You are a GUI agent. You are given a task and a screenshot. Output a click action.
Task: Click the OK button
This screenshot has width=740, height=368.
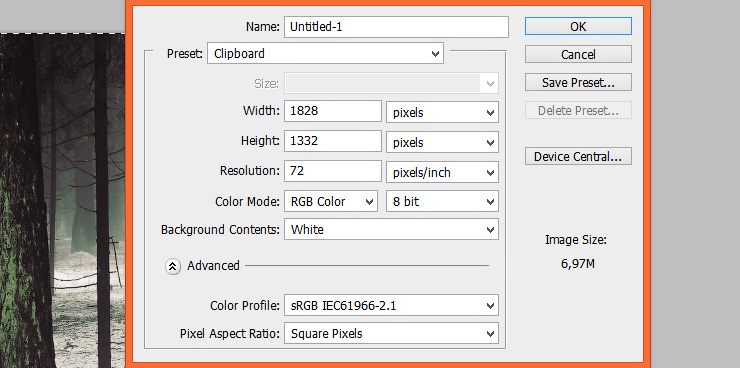tap(578, 26)
